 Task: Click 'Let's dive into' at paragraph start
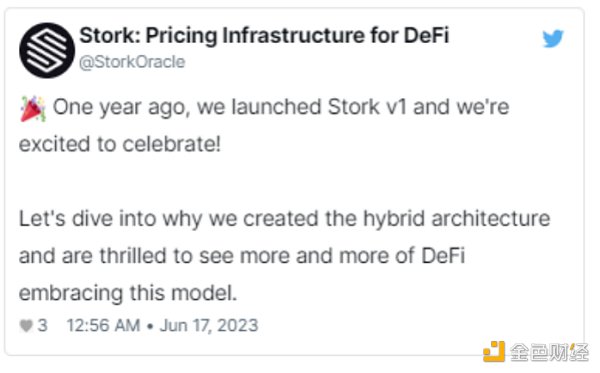(x=88, y=219)
